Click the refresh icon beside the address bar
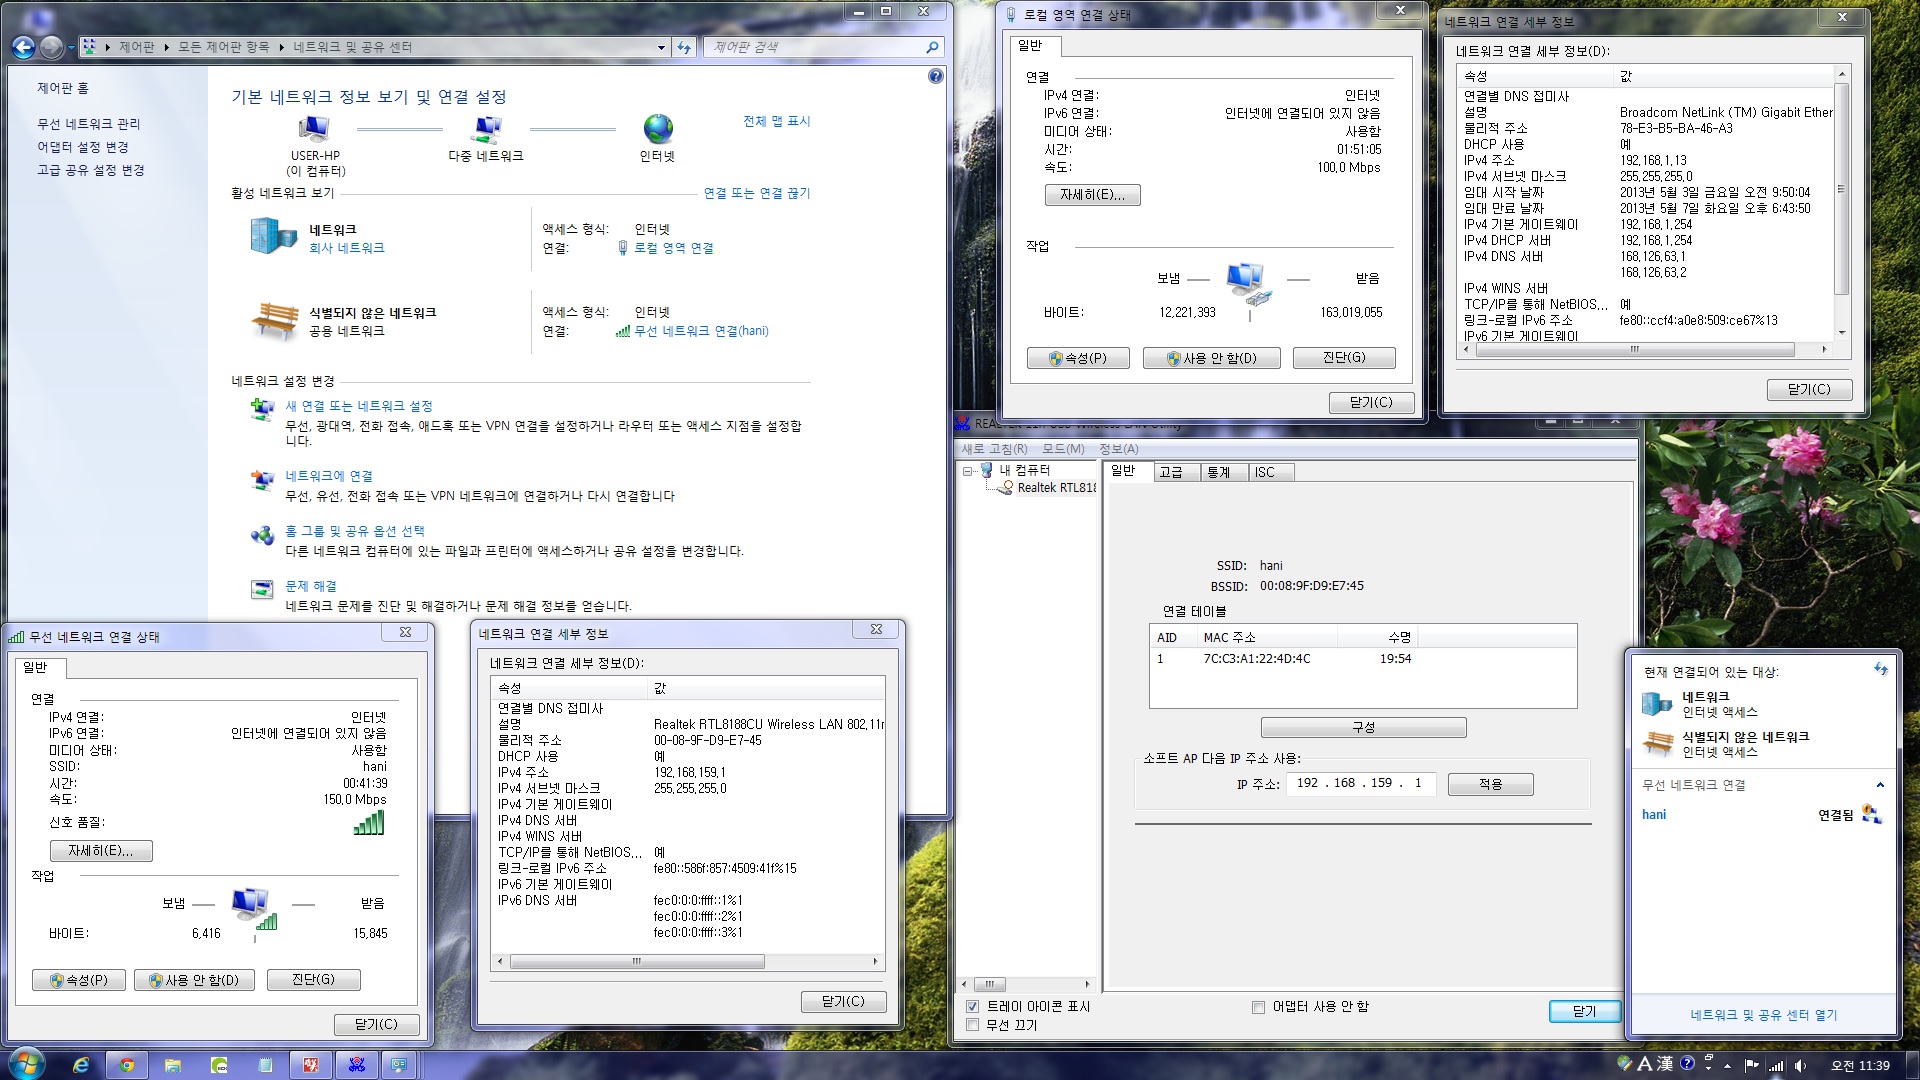The width and height of the screenshot is (1920, 1080). 684,47
